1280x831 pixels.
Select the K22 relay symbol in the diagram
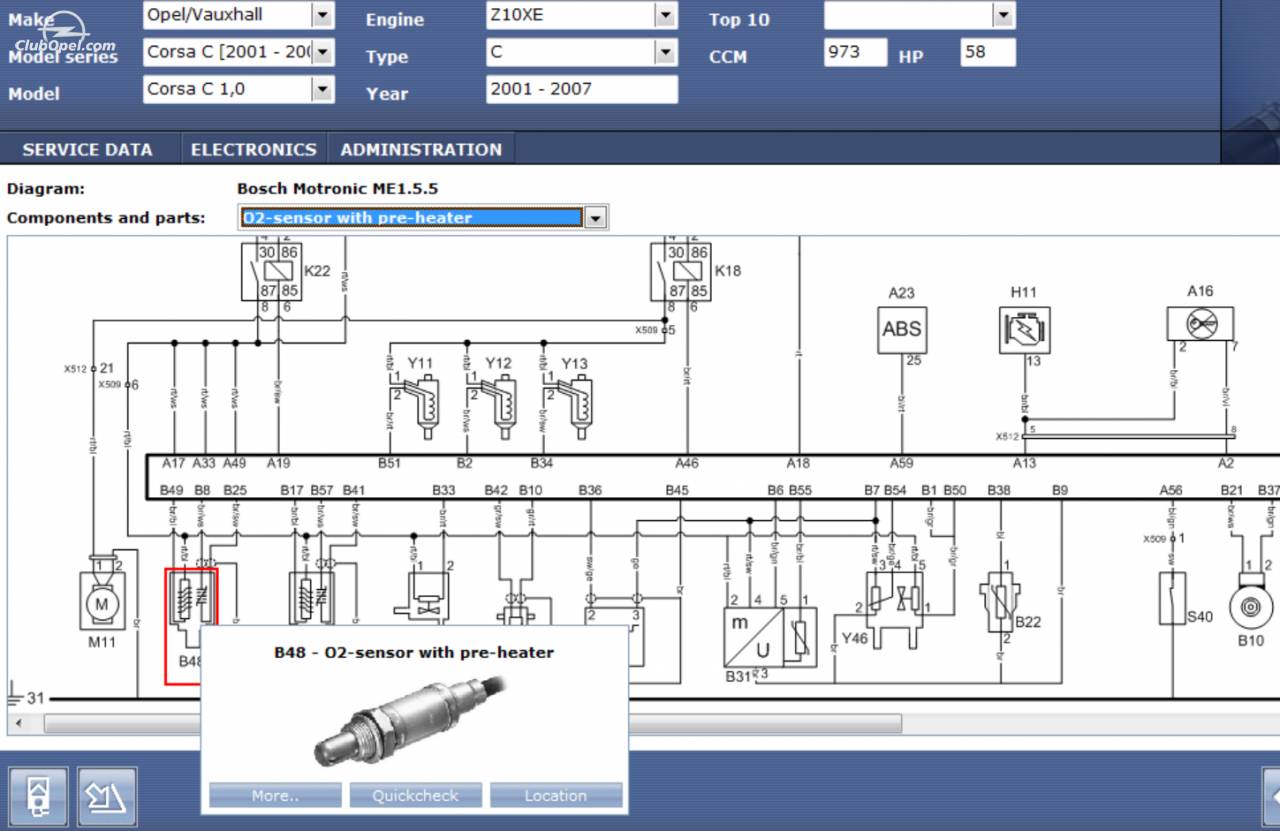[x=271, y=271]
